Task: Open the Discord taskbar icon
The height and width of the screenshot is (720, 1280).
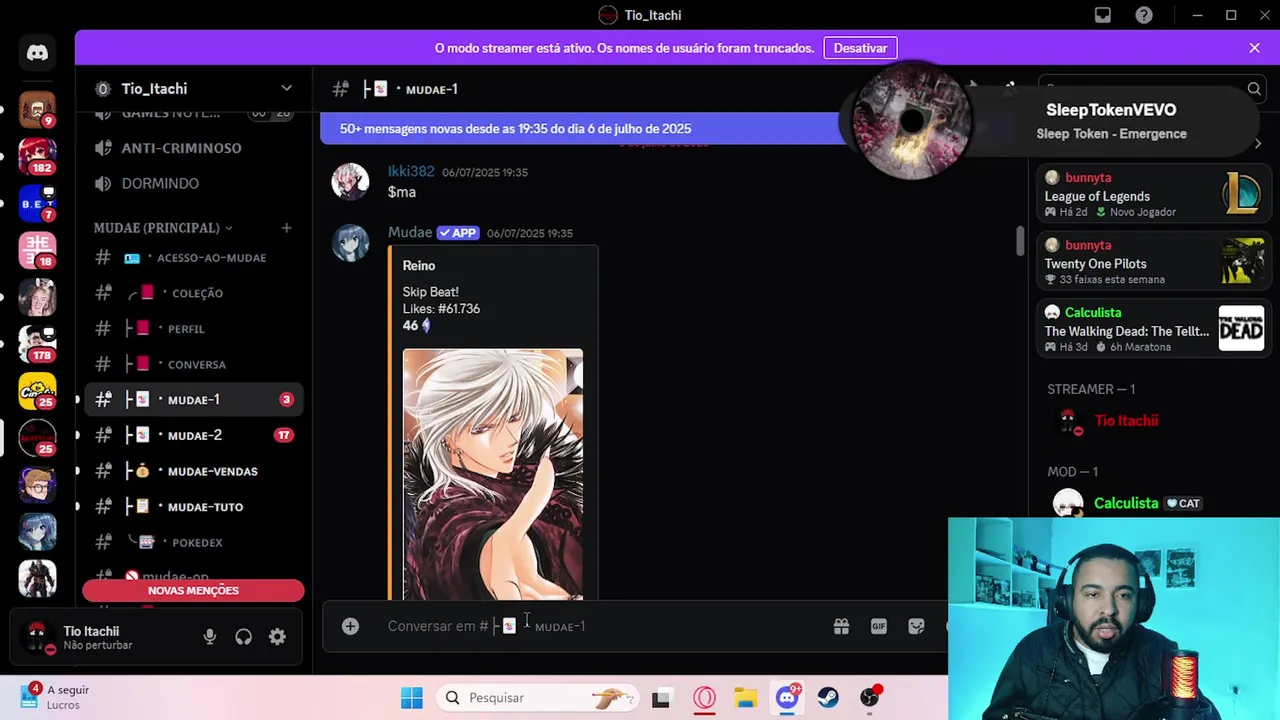Action: pyautogui.click(x=787, y=698)
